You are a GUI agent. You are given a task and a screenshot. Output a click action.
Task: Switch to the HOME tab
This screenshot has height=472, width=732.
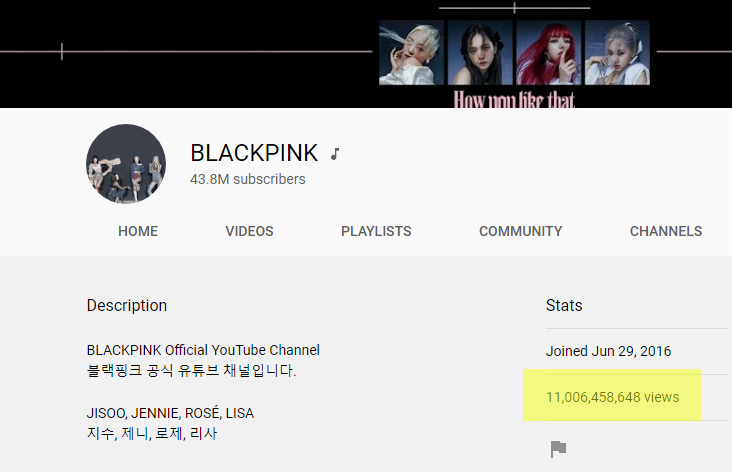click(138, 231)
